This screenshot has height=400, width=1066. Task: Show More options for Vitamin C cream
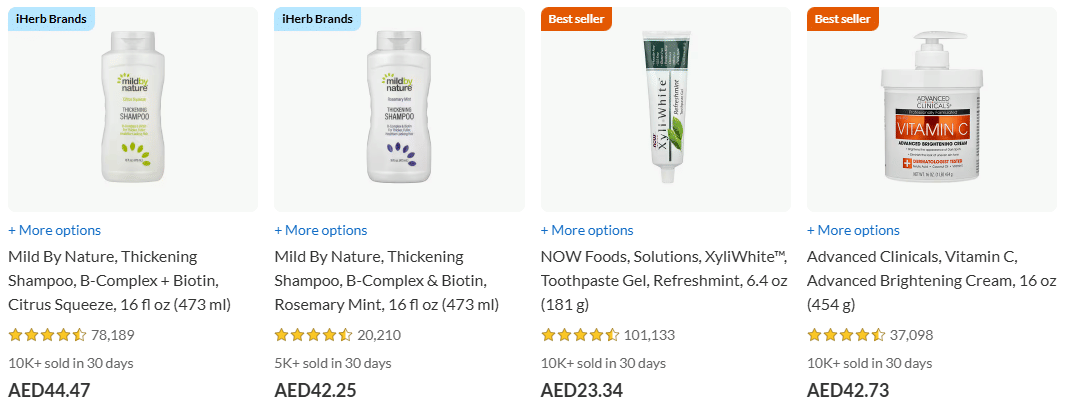tap(853, 230)
